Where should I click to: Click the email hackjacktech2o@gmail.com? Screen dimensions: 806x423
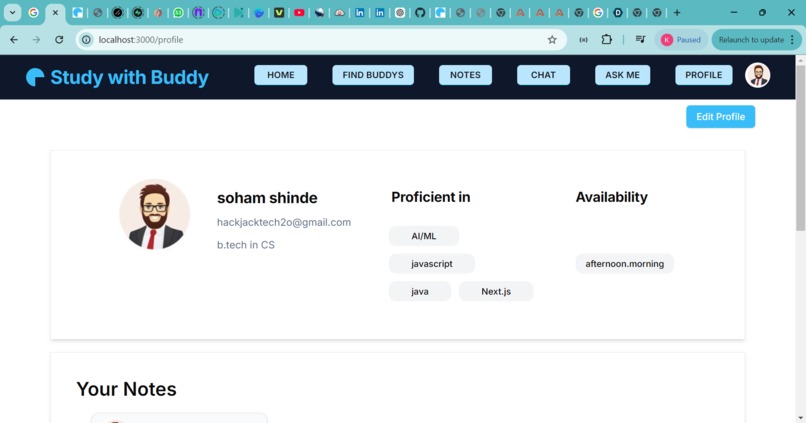click(x=284, y=222)
